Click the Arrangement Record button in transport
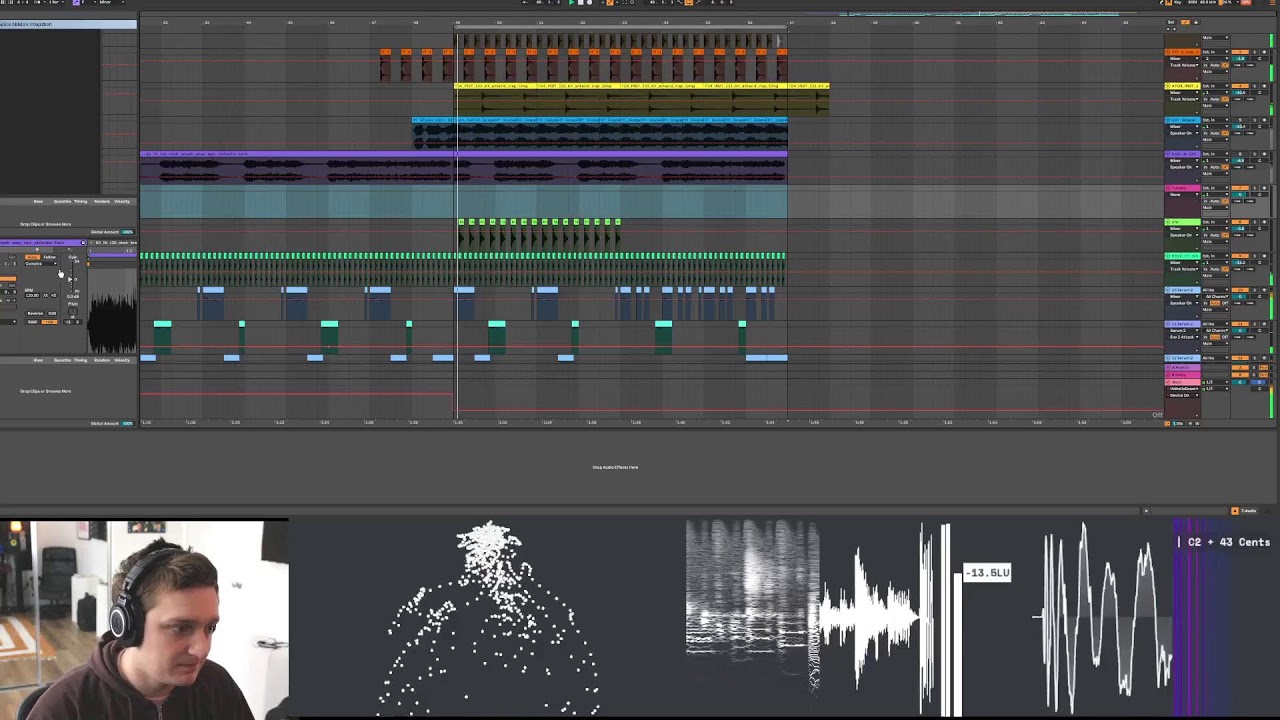The width and height of the screenshot is (1280, 720). pos(589,2)
